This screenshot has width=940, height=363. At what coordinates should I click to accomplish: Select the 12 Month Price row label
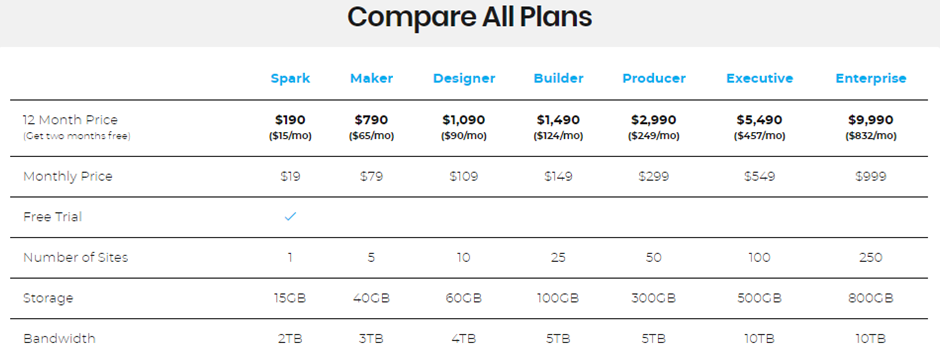point(70,120)
